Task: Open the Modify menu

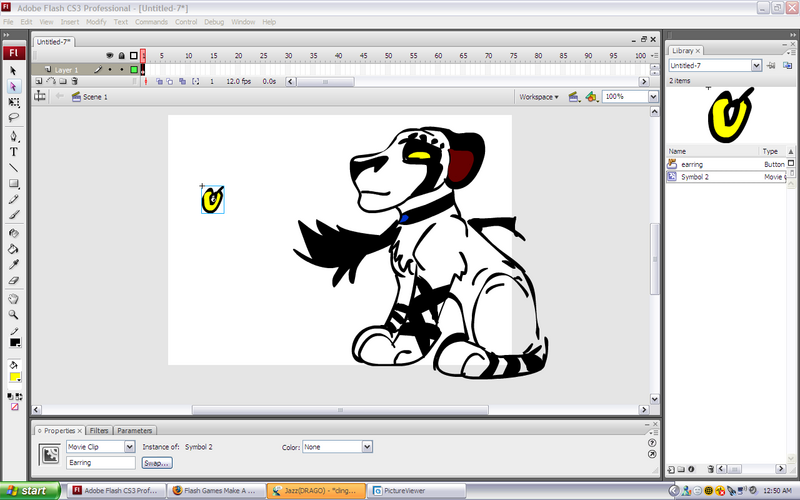Action: [96, 22]
